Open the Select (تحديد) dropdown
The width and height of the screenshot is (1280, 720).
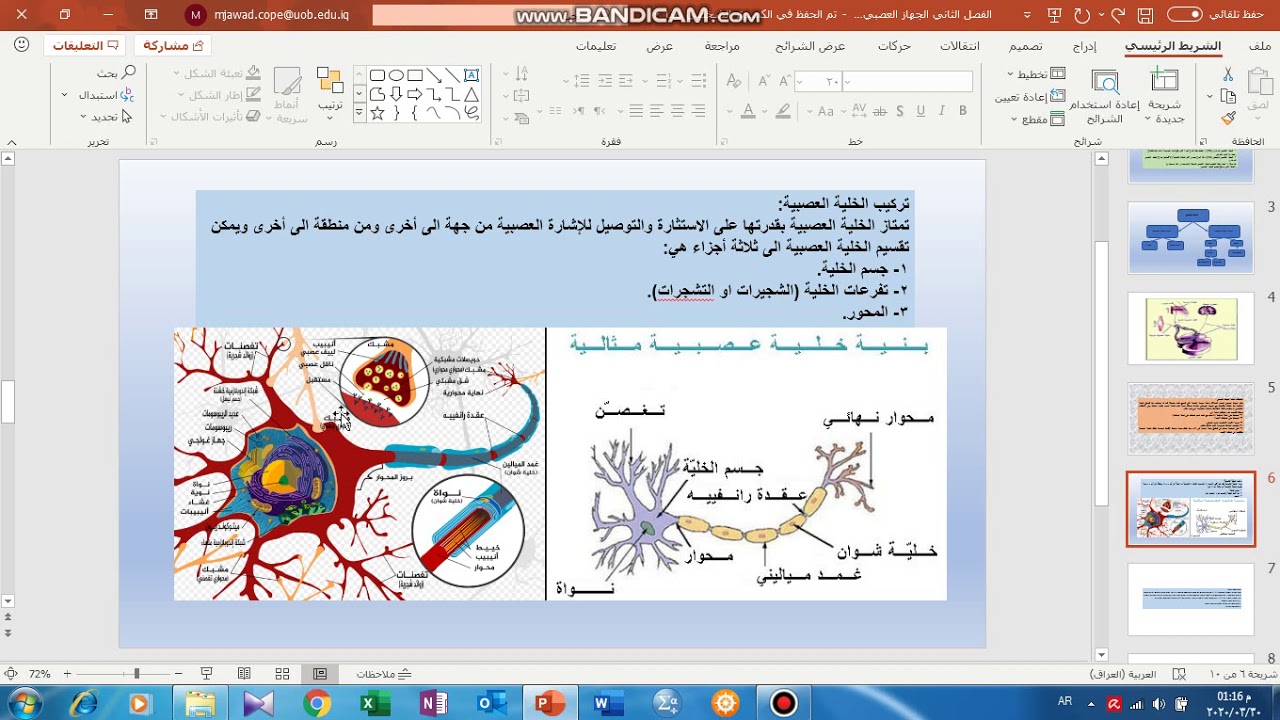point(106,117)
